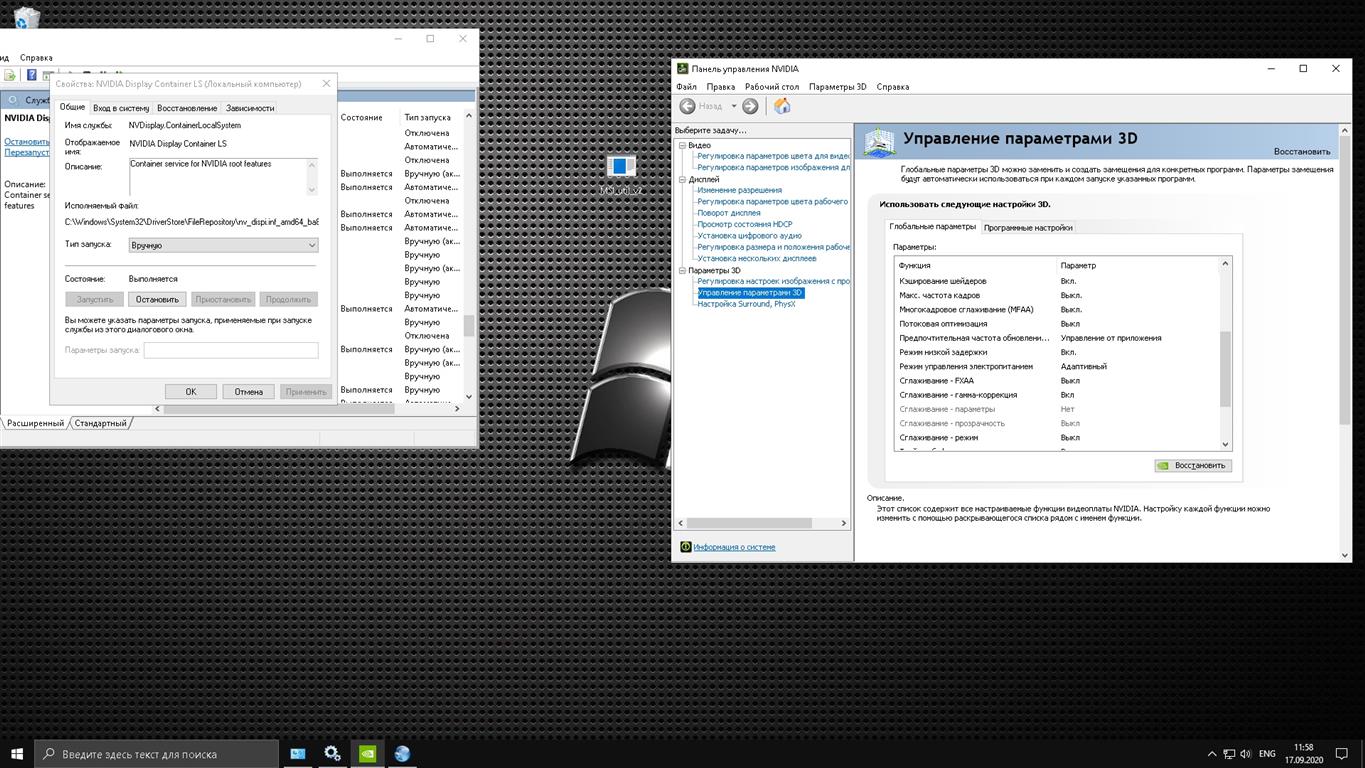Open the Восстановление tab in properties
The width and height of the screenshot is (1365, 768).
[x=187, y=108]
